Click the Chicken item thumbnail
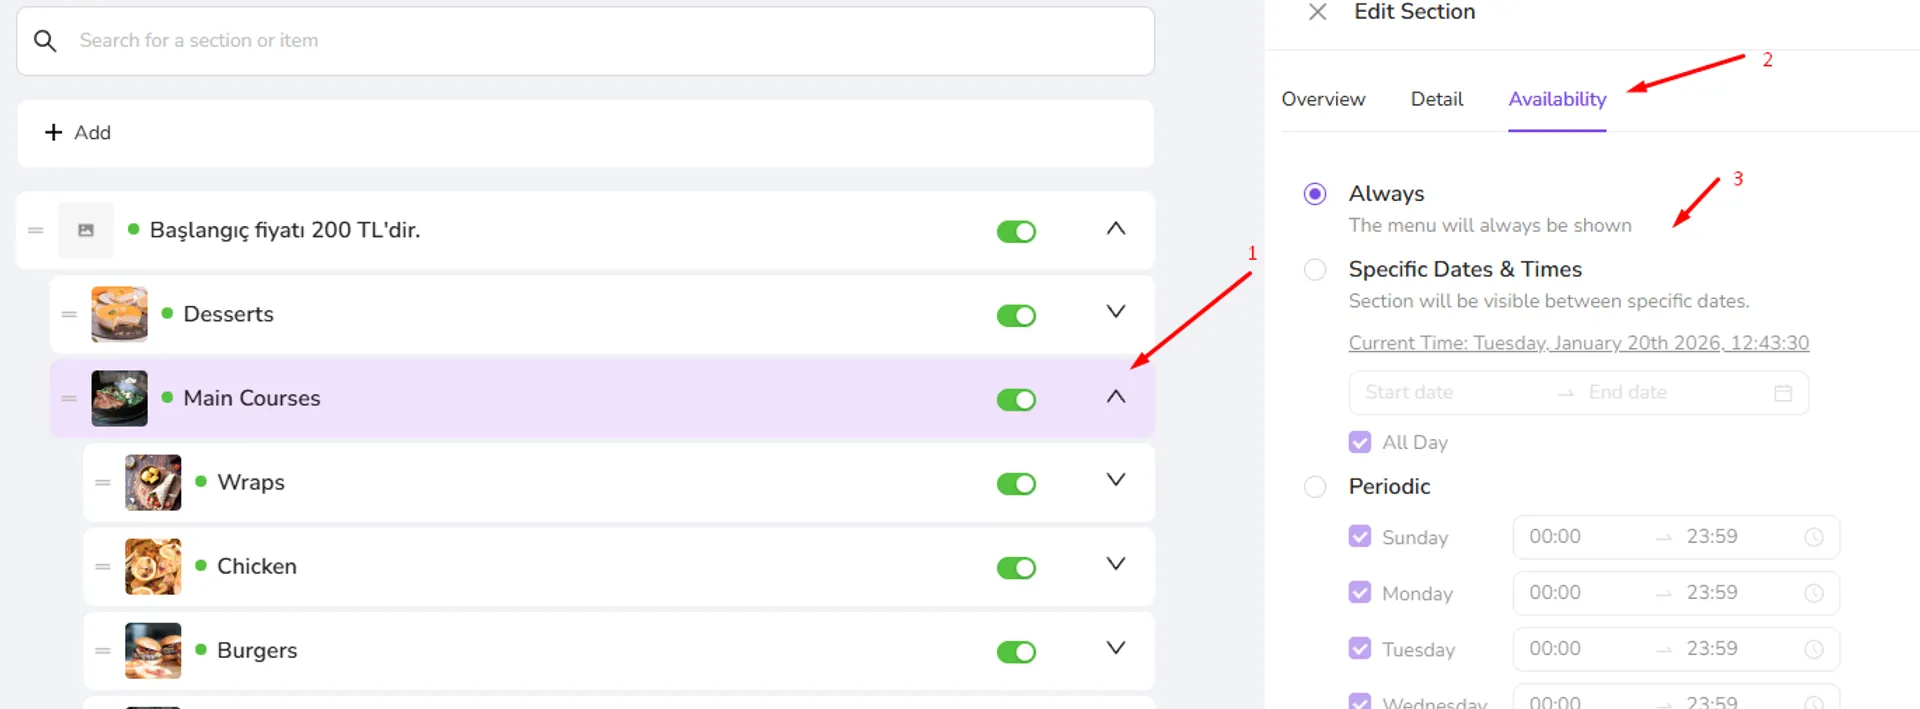Image resolution: width=1920 pixels, height=709 pixels. pos(153,566)
